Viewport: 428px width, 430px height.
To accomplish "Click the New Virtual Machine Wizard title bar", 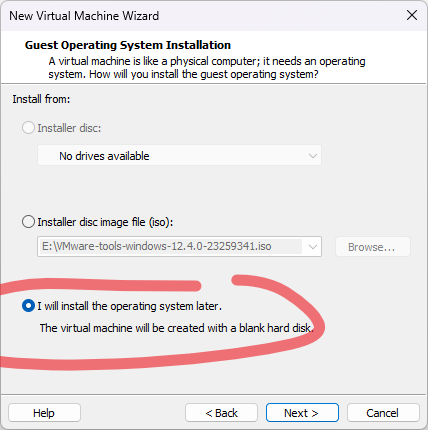I will 200,16.
